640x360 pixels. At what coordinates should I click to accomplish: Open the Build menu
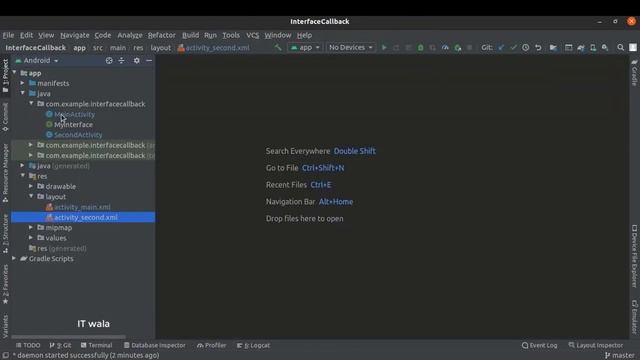pos(190,35)
